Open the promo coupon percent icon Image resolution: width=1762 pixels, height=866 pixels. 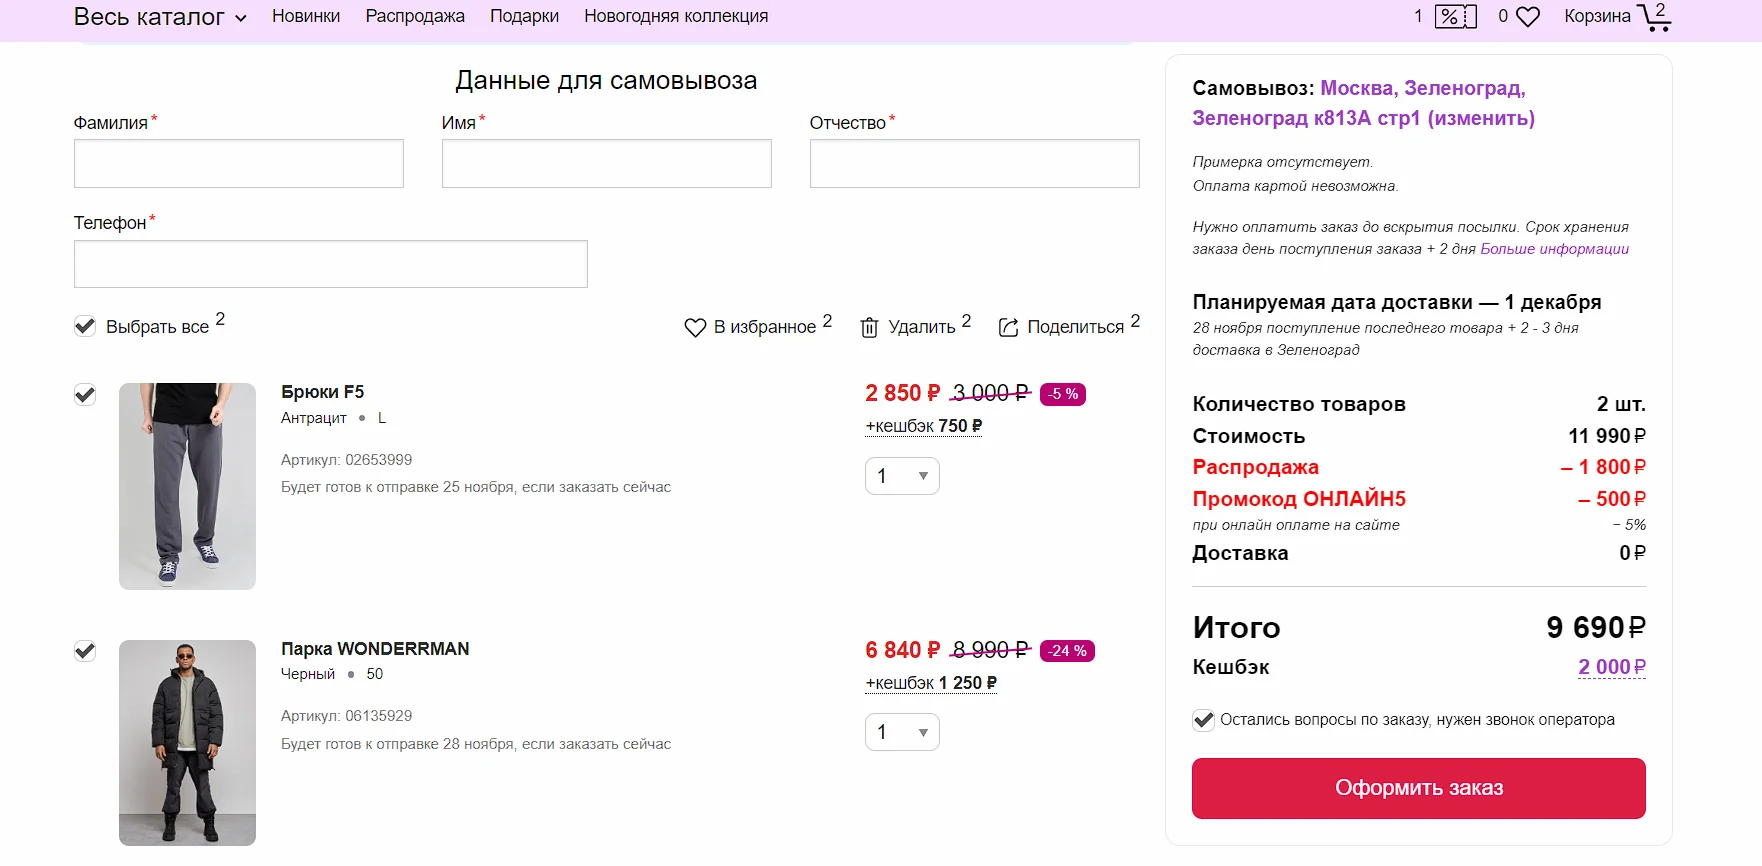(1455, 17)
